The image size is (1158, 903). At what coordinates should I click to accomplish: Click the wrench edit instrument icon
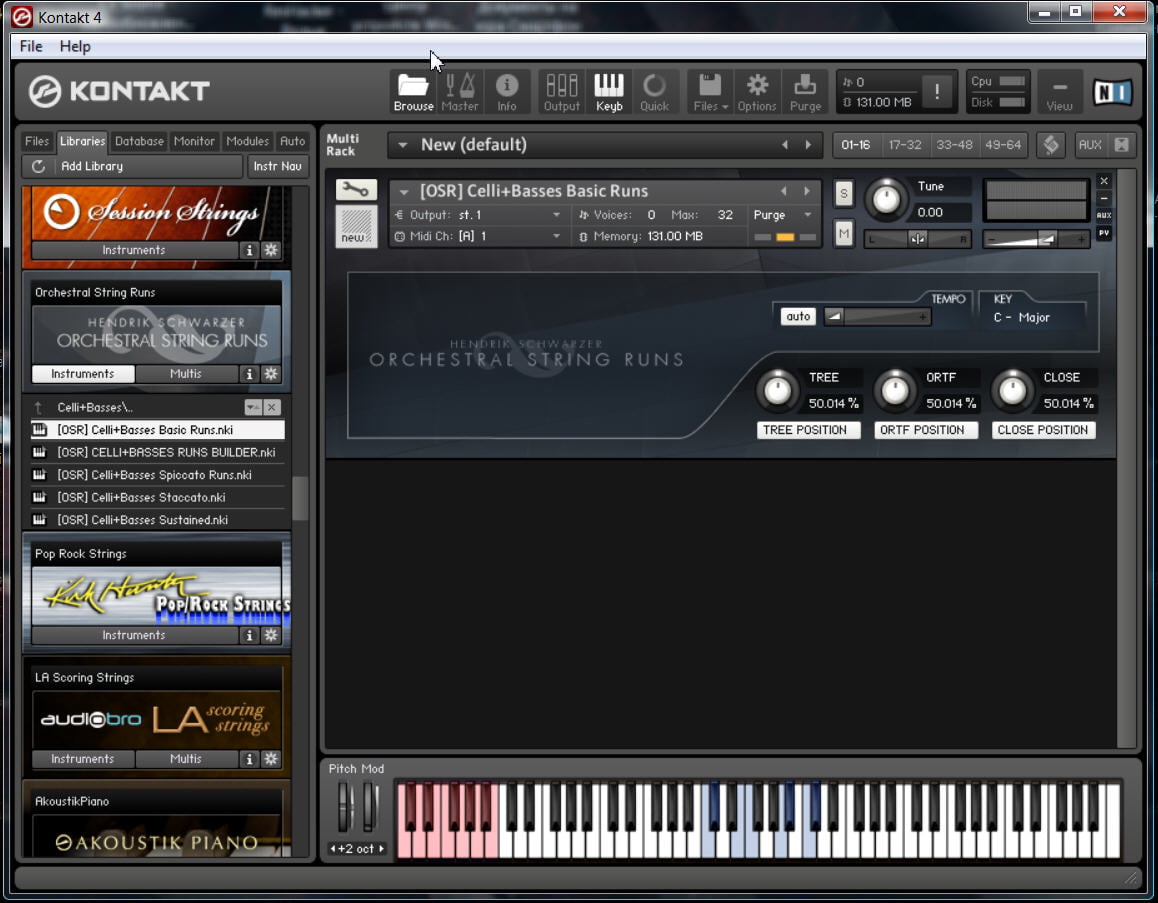click(356, 190)
